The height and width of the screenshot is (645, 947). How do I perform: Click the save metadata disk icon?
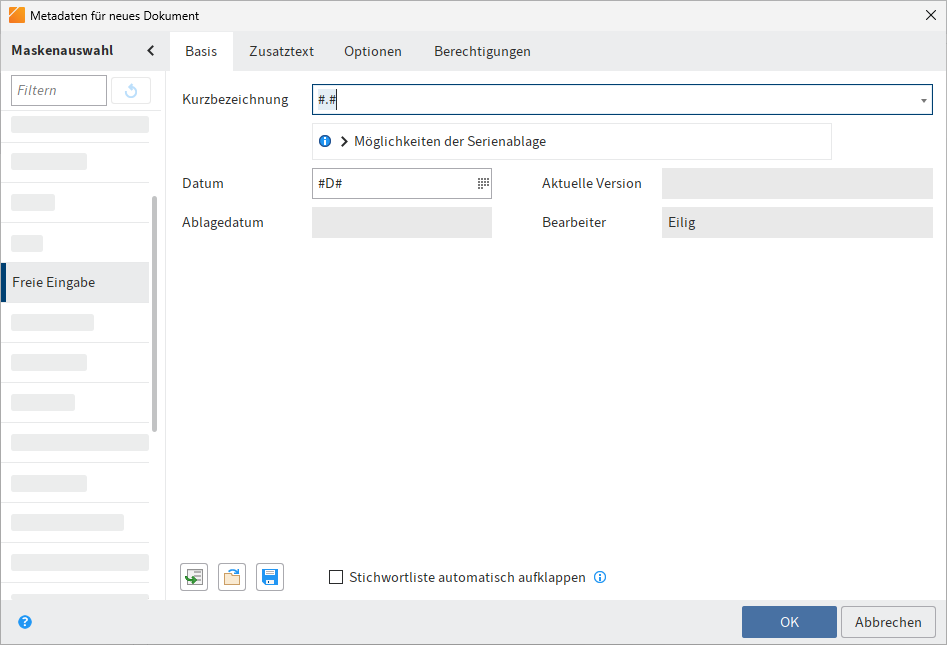269,576
